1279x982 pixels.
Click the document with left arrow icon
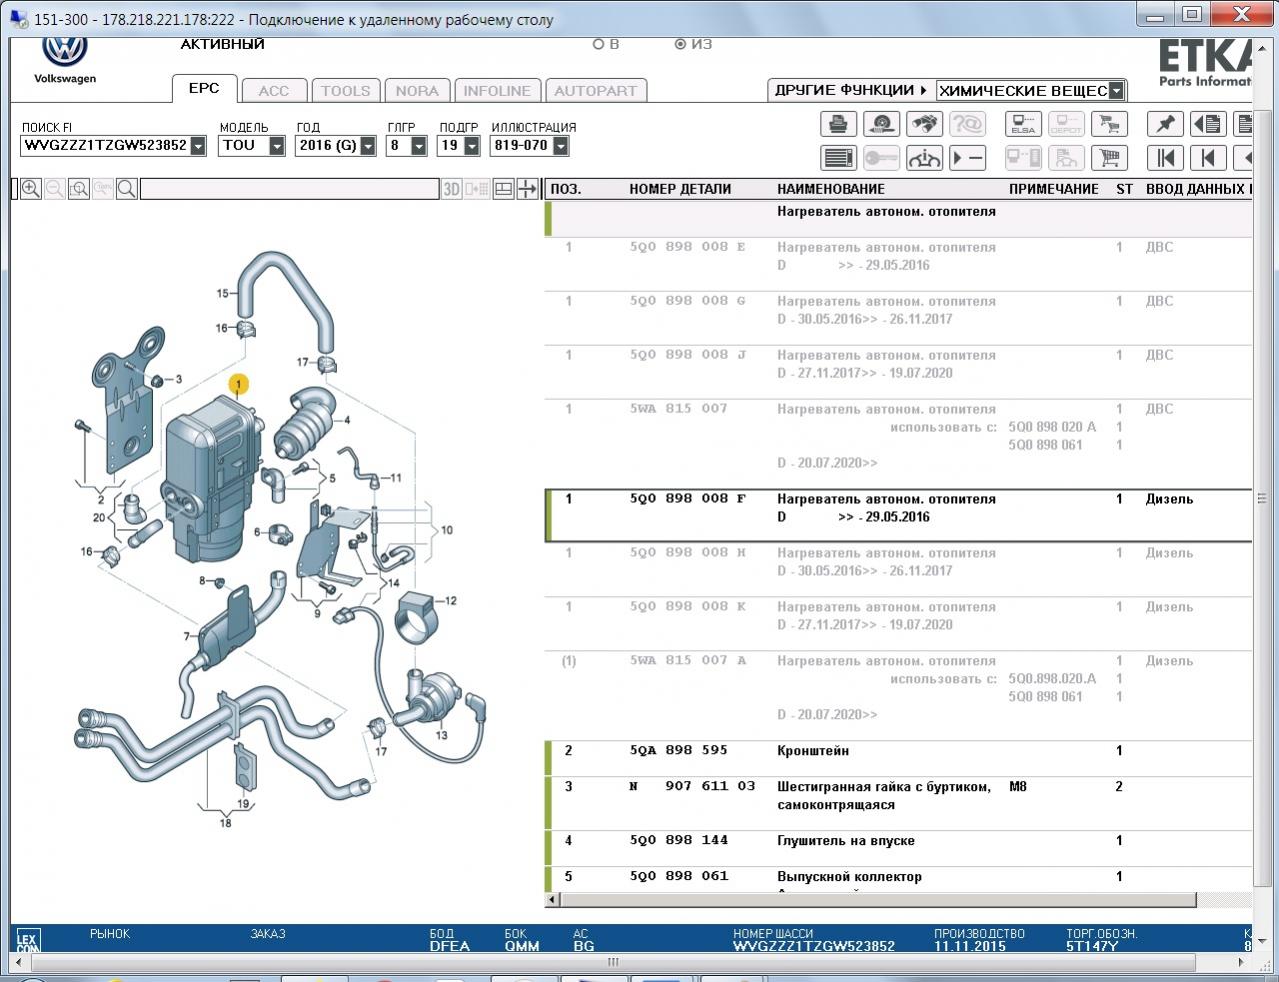pyautogui.click(x=1209, y=124)
